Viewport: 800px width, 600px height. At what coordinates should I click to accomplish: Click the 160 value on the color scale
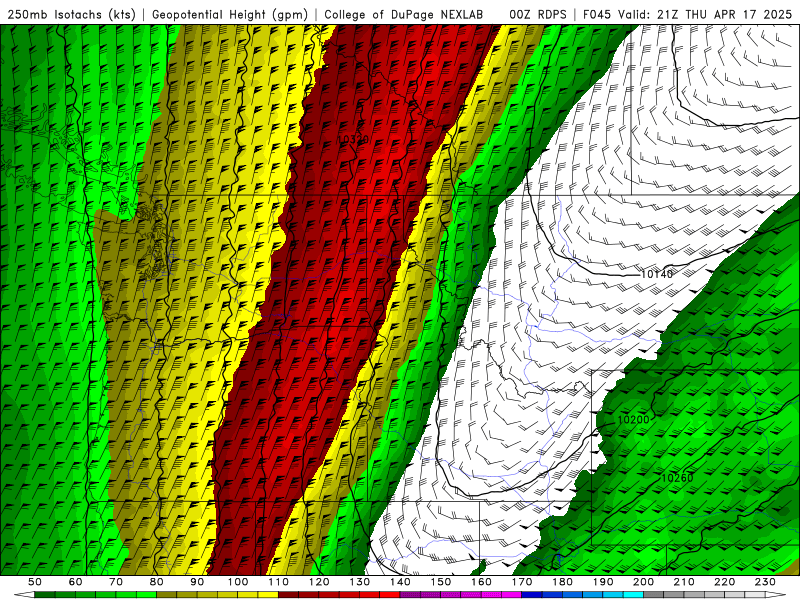coord(481,582)
